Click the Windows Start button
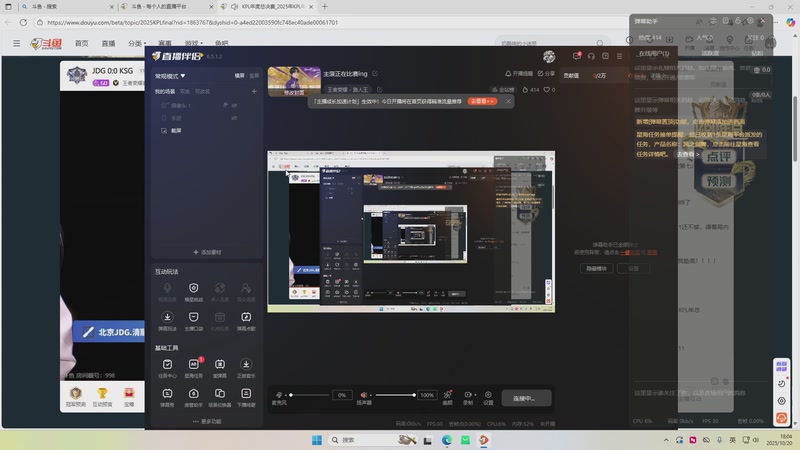 [x=317, y=440]
